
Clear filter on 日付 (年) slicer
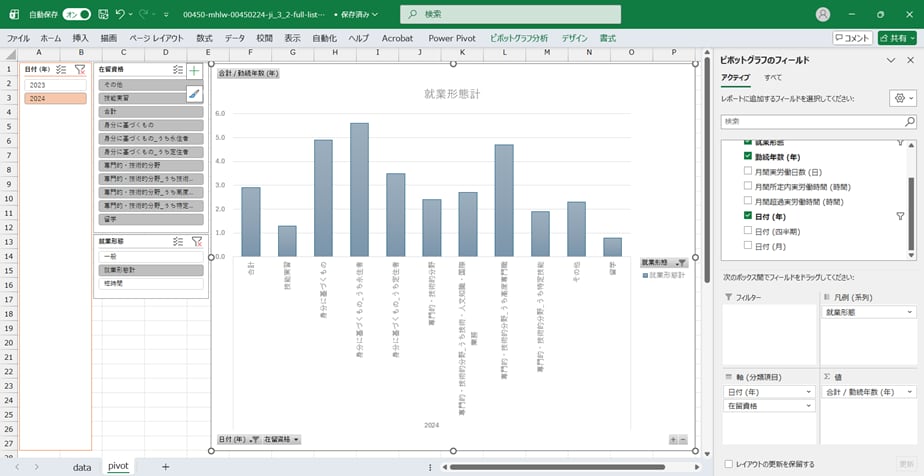tap(80, 70)
